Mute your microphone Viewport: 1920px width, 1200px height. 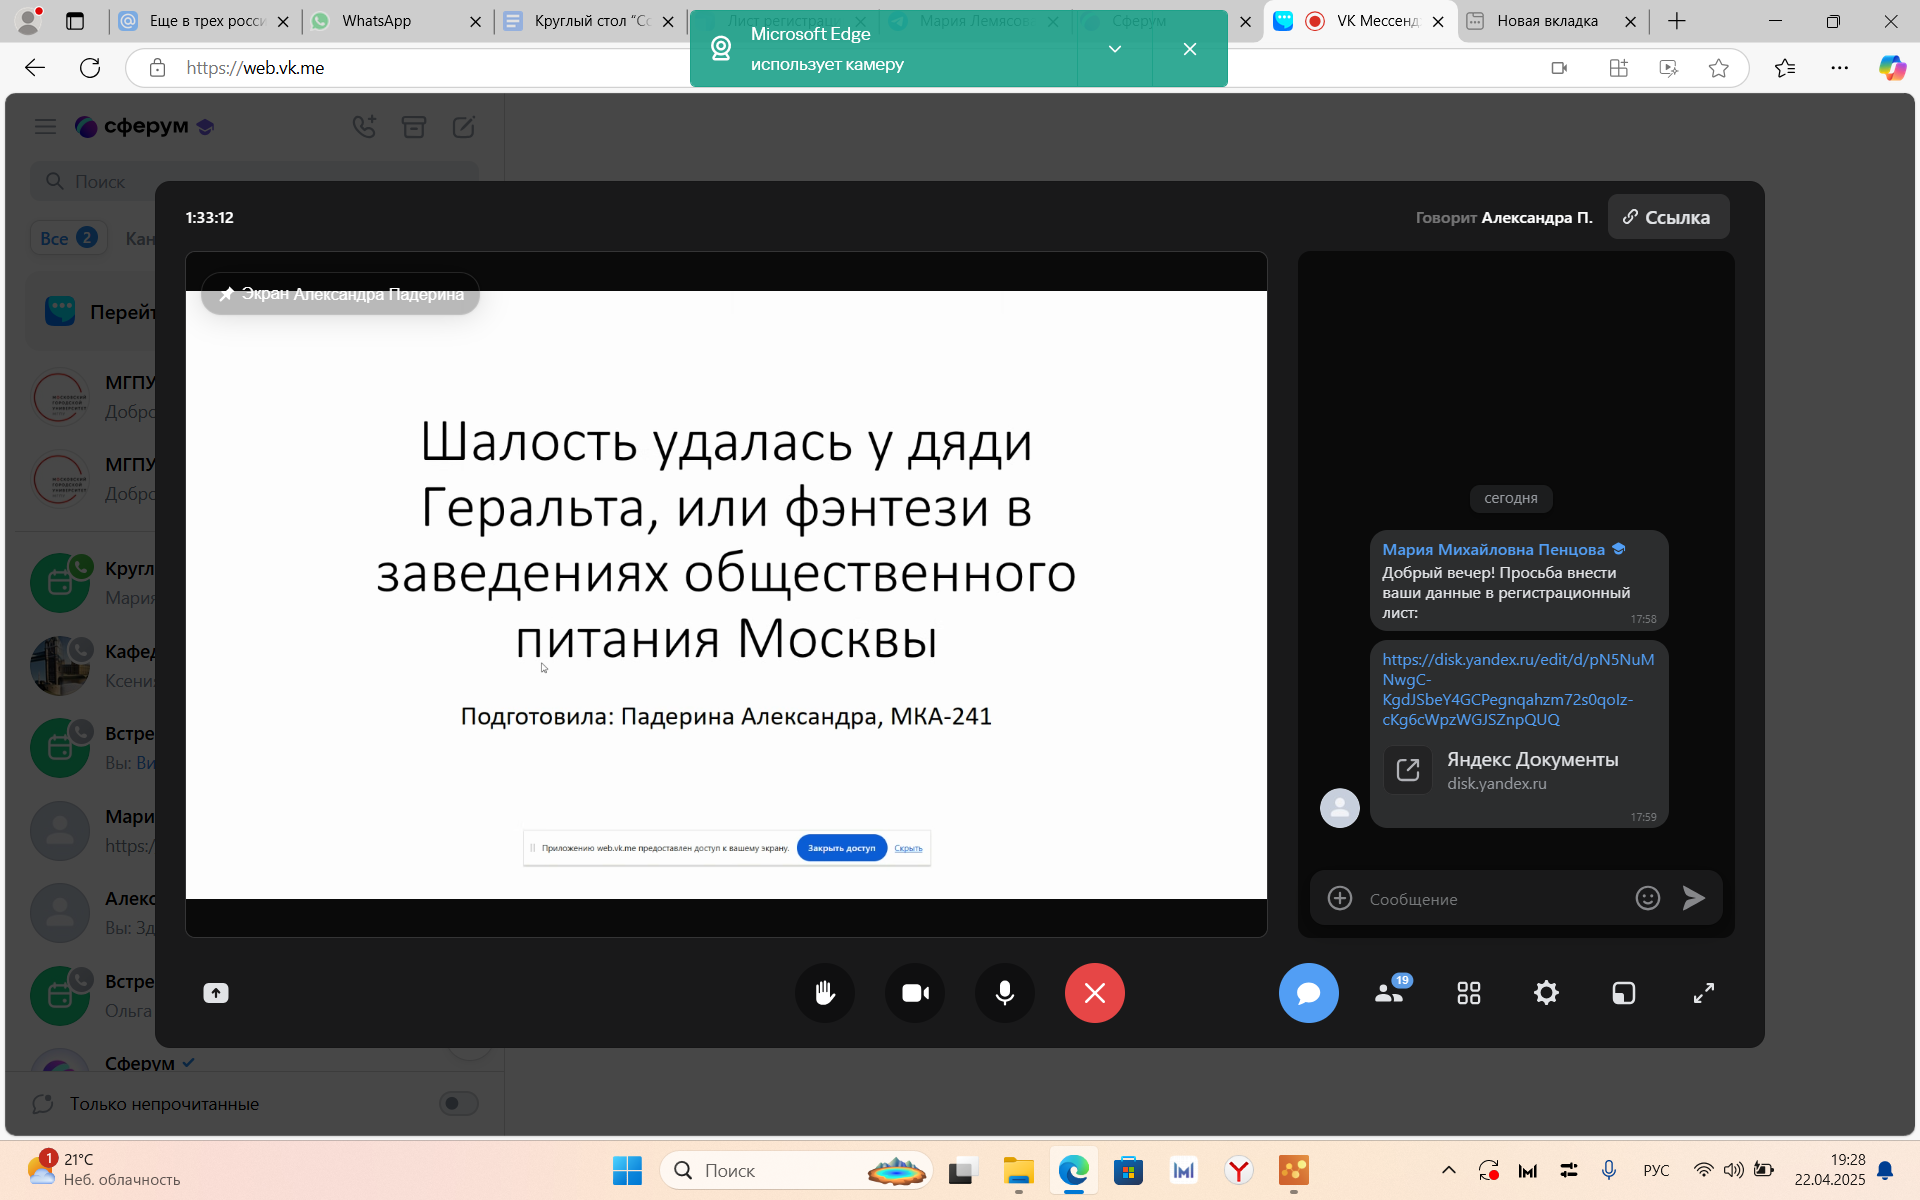1004,993
